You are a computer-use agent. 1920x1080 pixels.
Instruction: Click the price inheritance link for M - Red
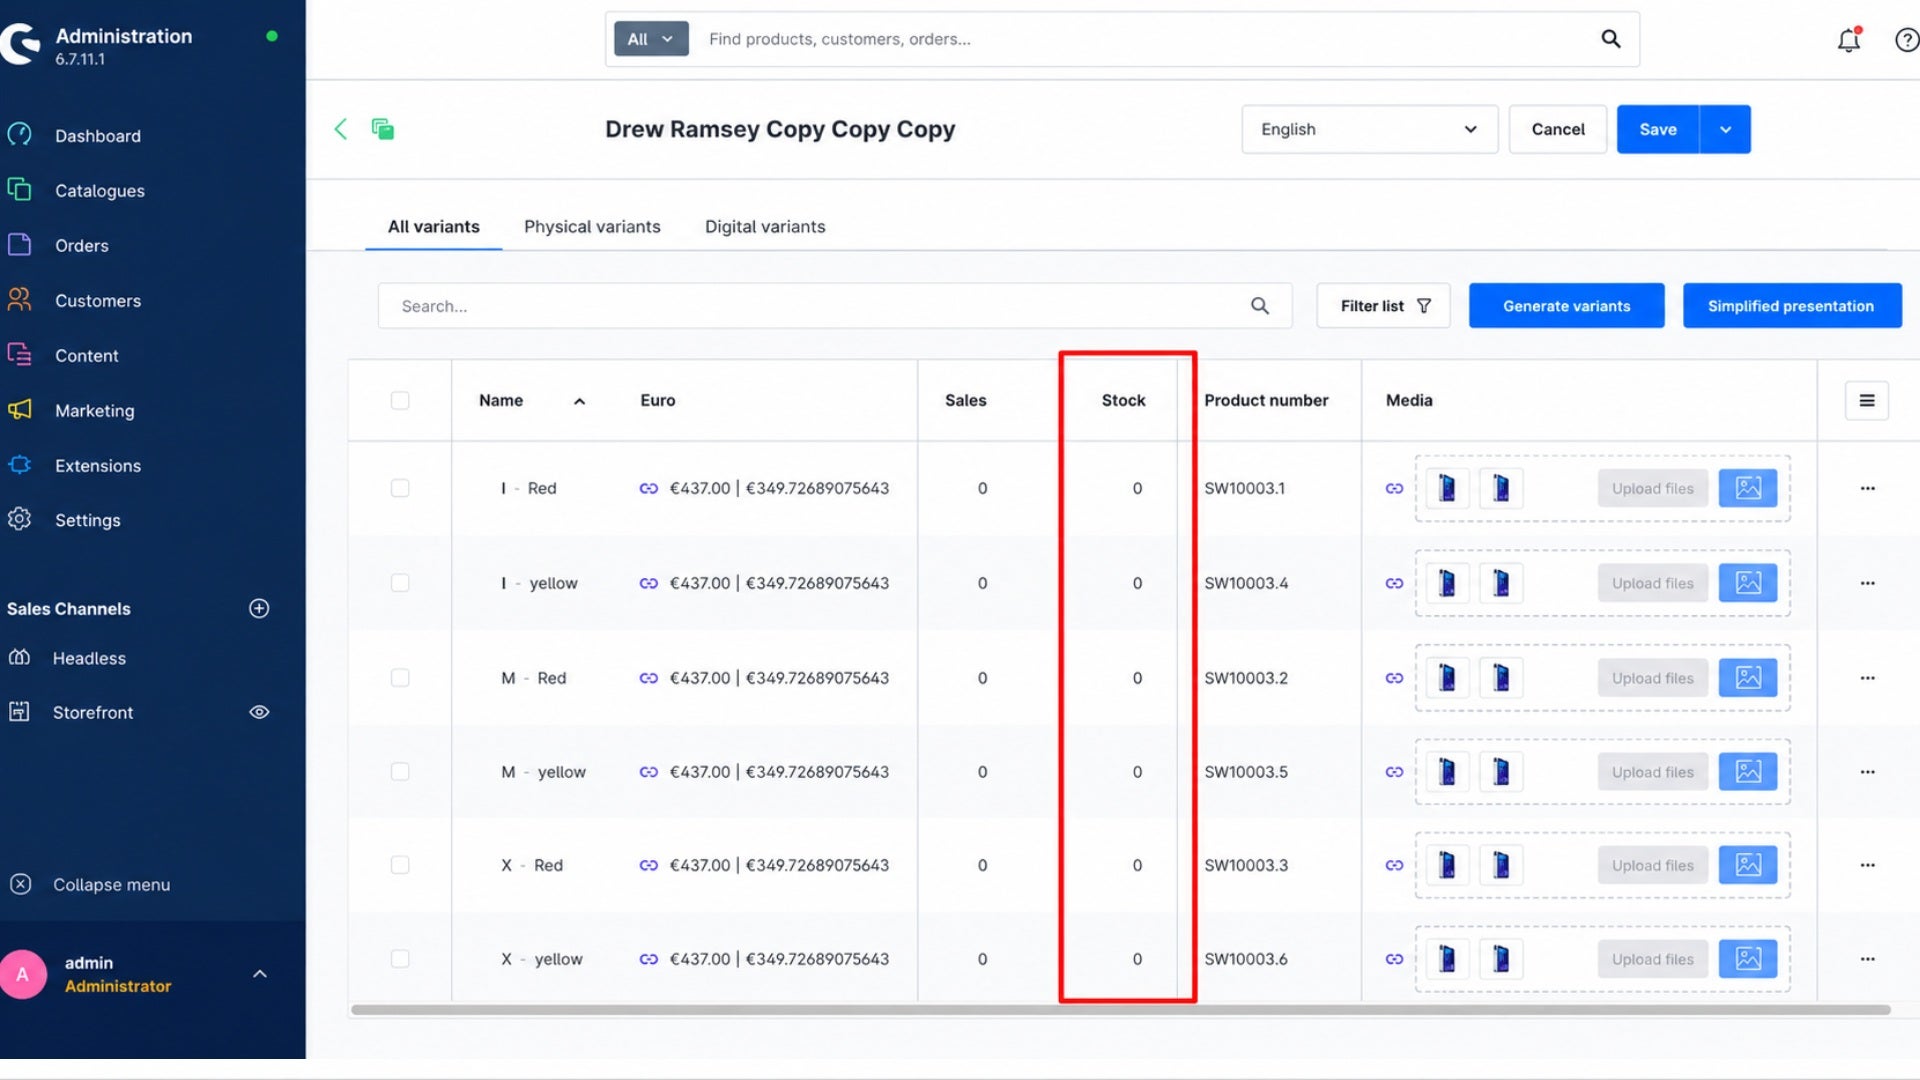(648, 678)
